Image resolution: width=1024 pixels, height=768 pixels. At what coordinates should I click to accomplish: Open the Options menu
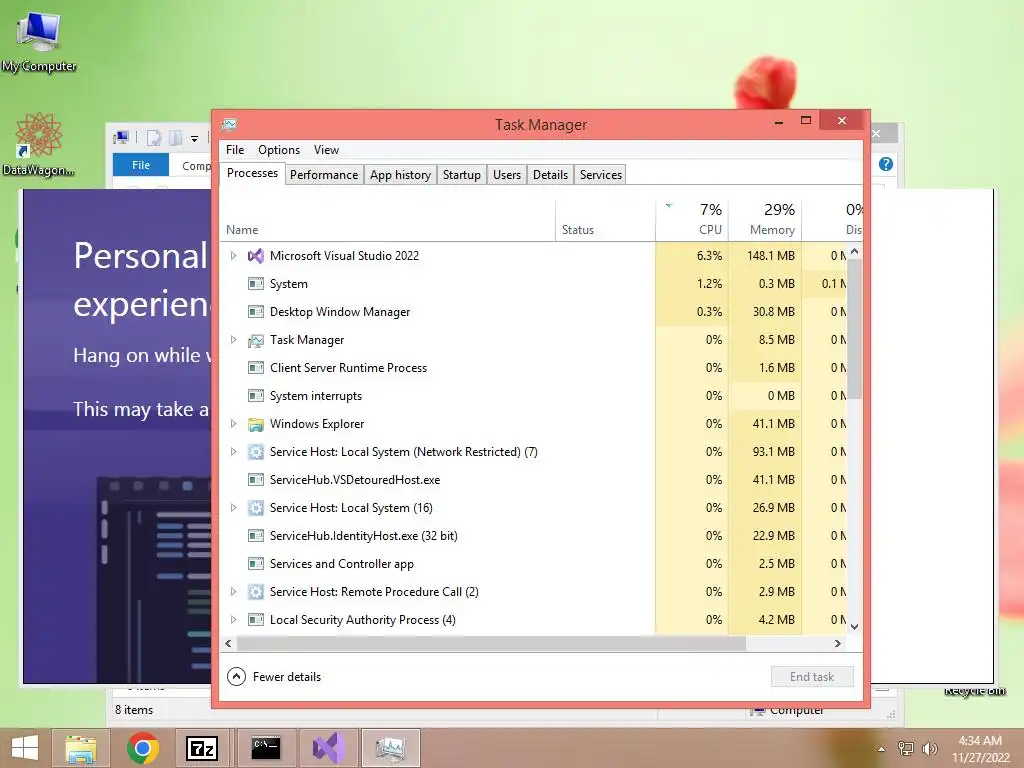[279, 150]
